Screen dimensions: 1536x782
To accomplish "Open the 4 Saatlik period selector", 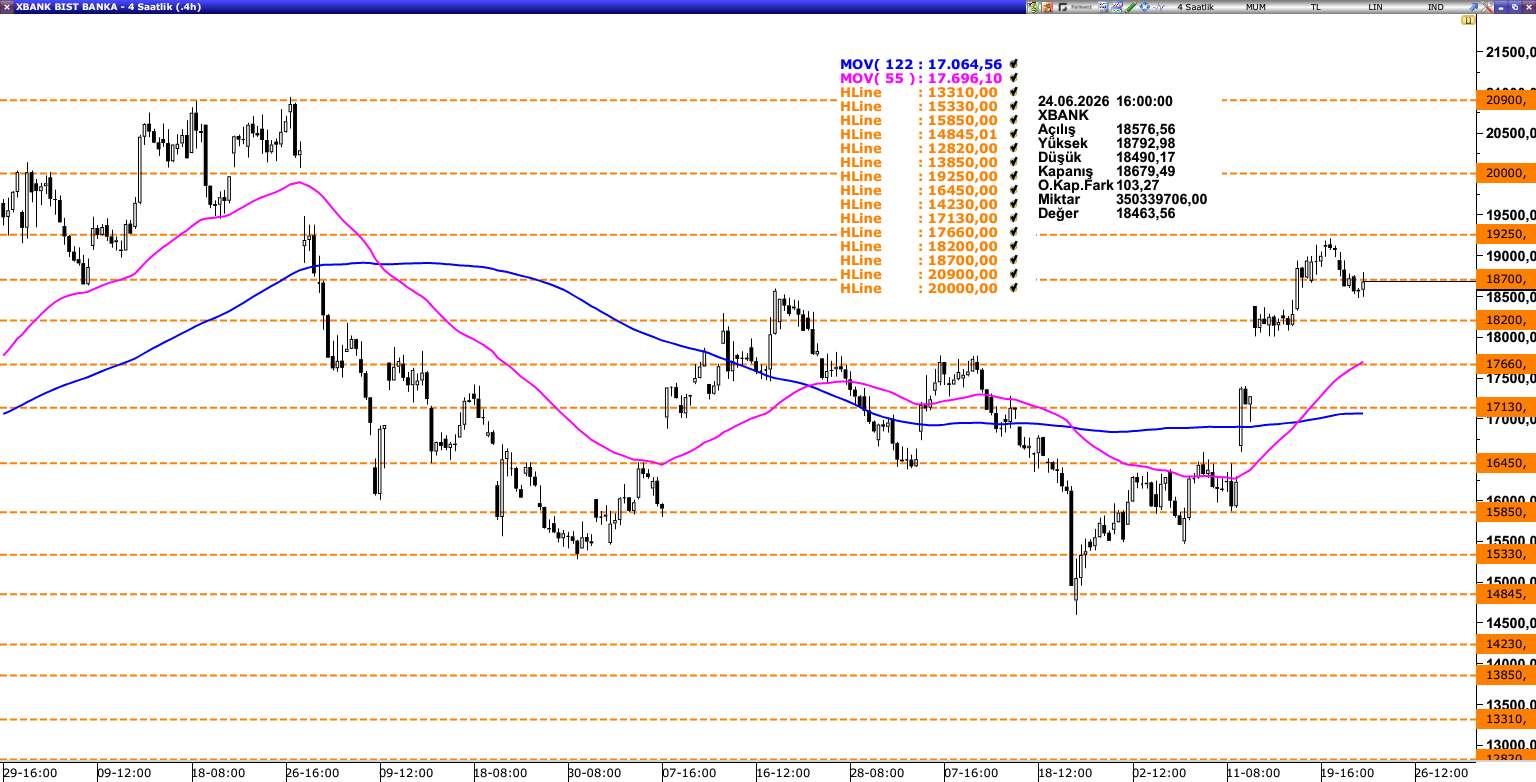I will tap(1195, 7).
